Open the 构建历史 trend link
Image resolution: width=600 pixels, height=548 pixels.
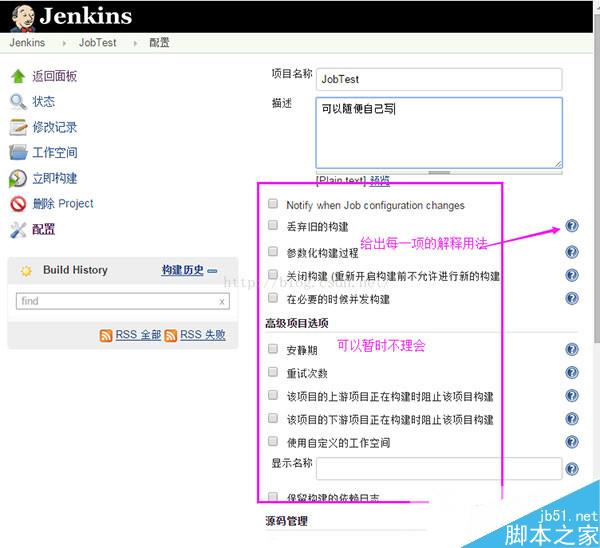tap(183, 270)
